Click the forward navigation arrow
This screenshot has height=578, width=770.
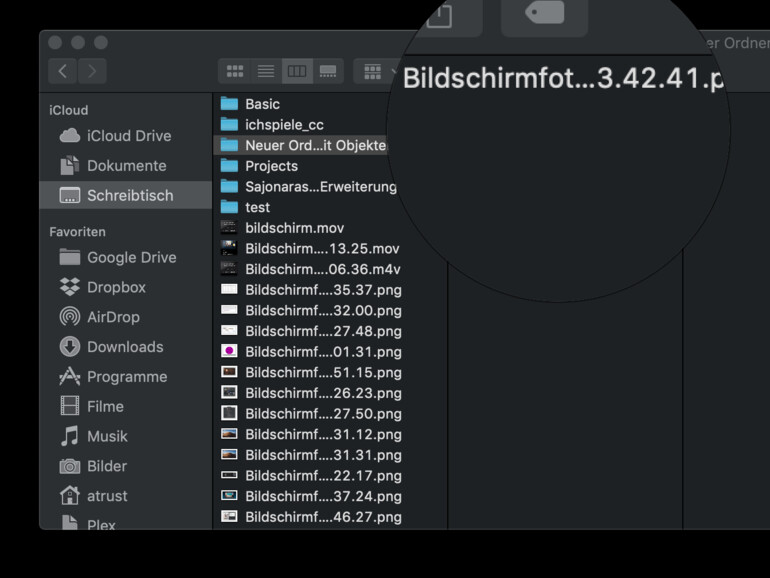click(x=92, y=71)
